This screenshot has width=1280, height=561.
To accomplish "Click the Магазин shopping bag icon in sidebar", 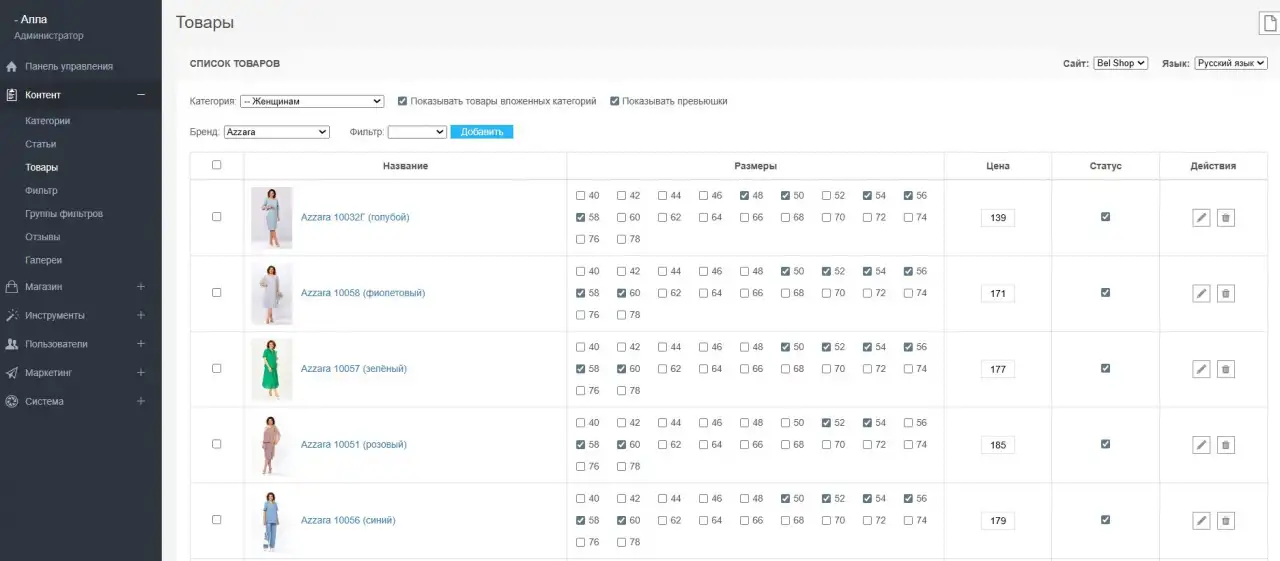I will (x=12, y=287).
